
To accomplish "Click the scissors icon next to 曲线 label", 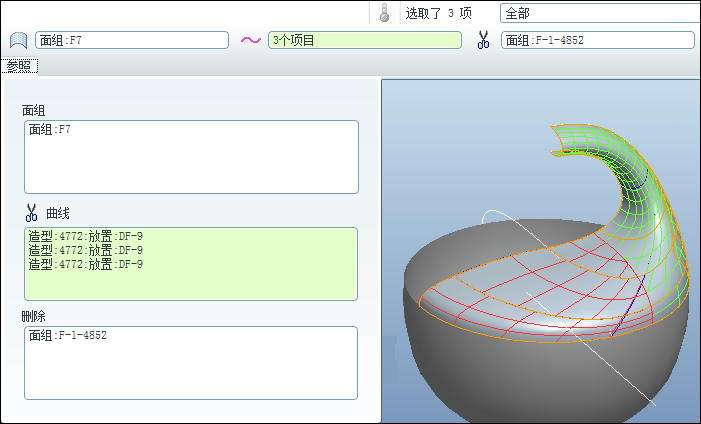I will [31, 213].
